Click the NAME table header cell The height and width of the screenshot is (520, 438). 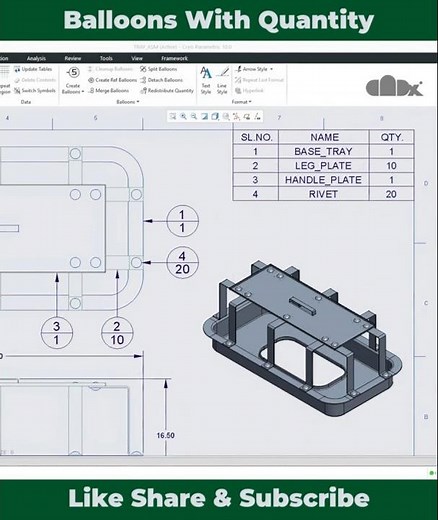coord(324,137)
